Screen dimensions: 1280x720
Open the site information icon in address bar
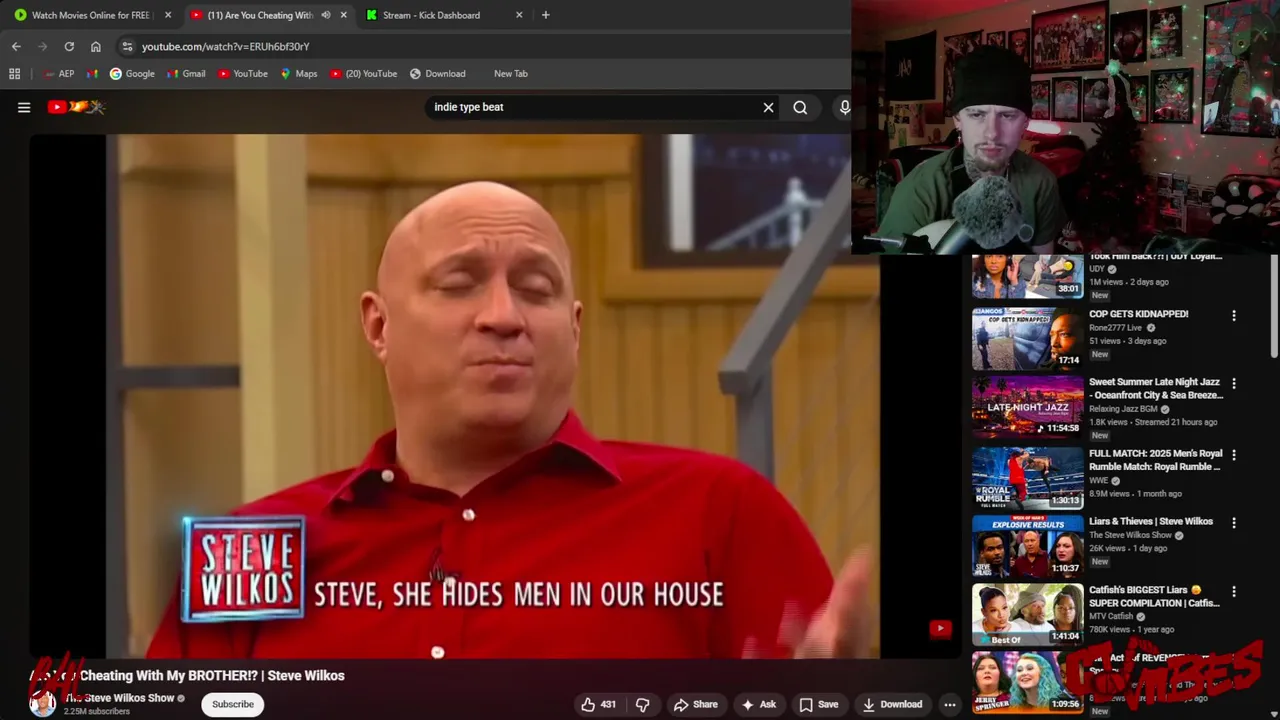click(126, 46)
